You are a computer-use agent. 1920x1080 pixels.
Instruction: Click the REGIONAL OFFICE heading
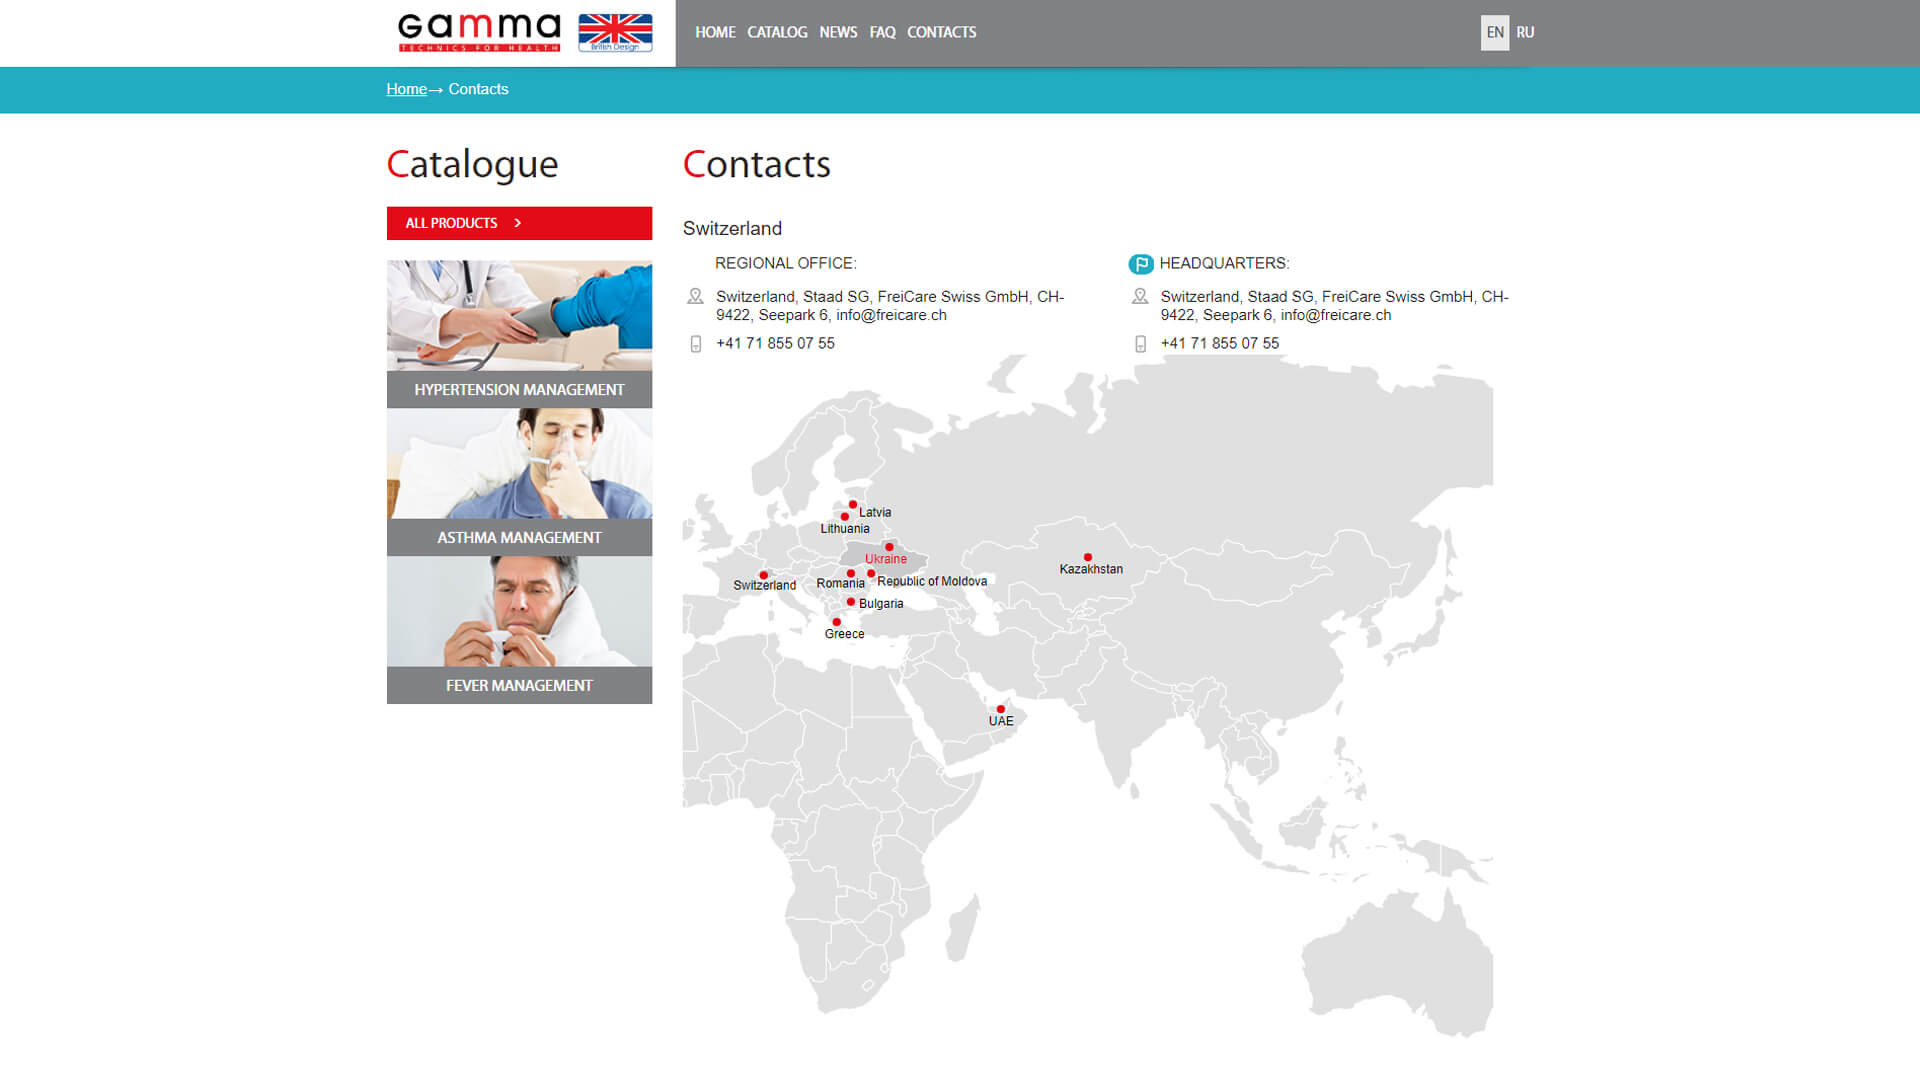(x=785, y=263)
